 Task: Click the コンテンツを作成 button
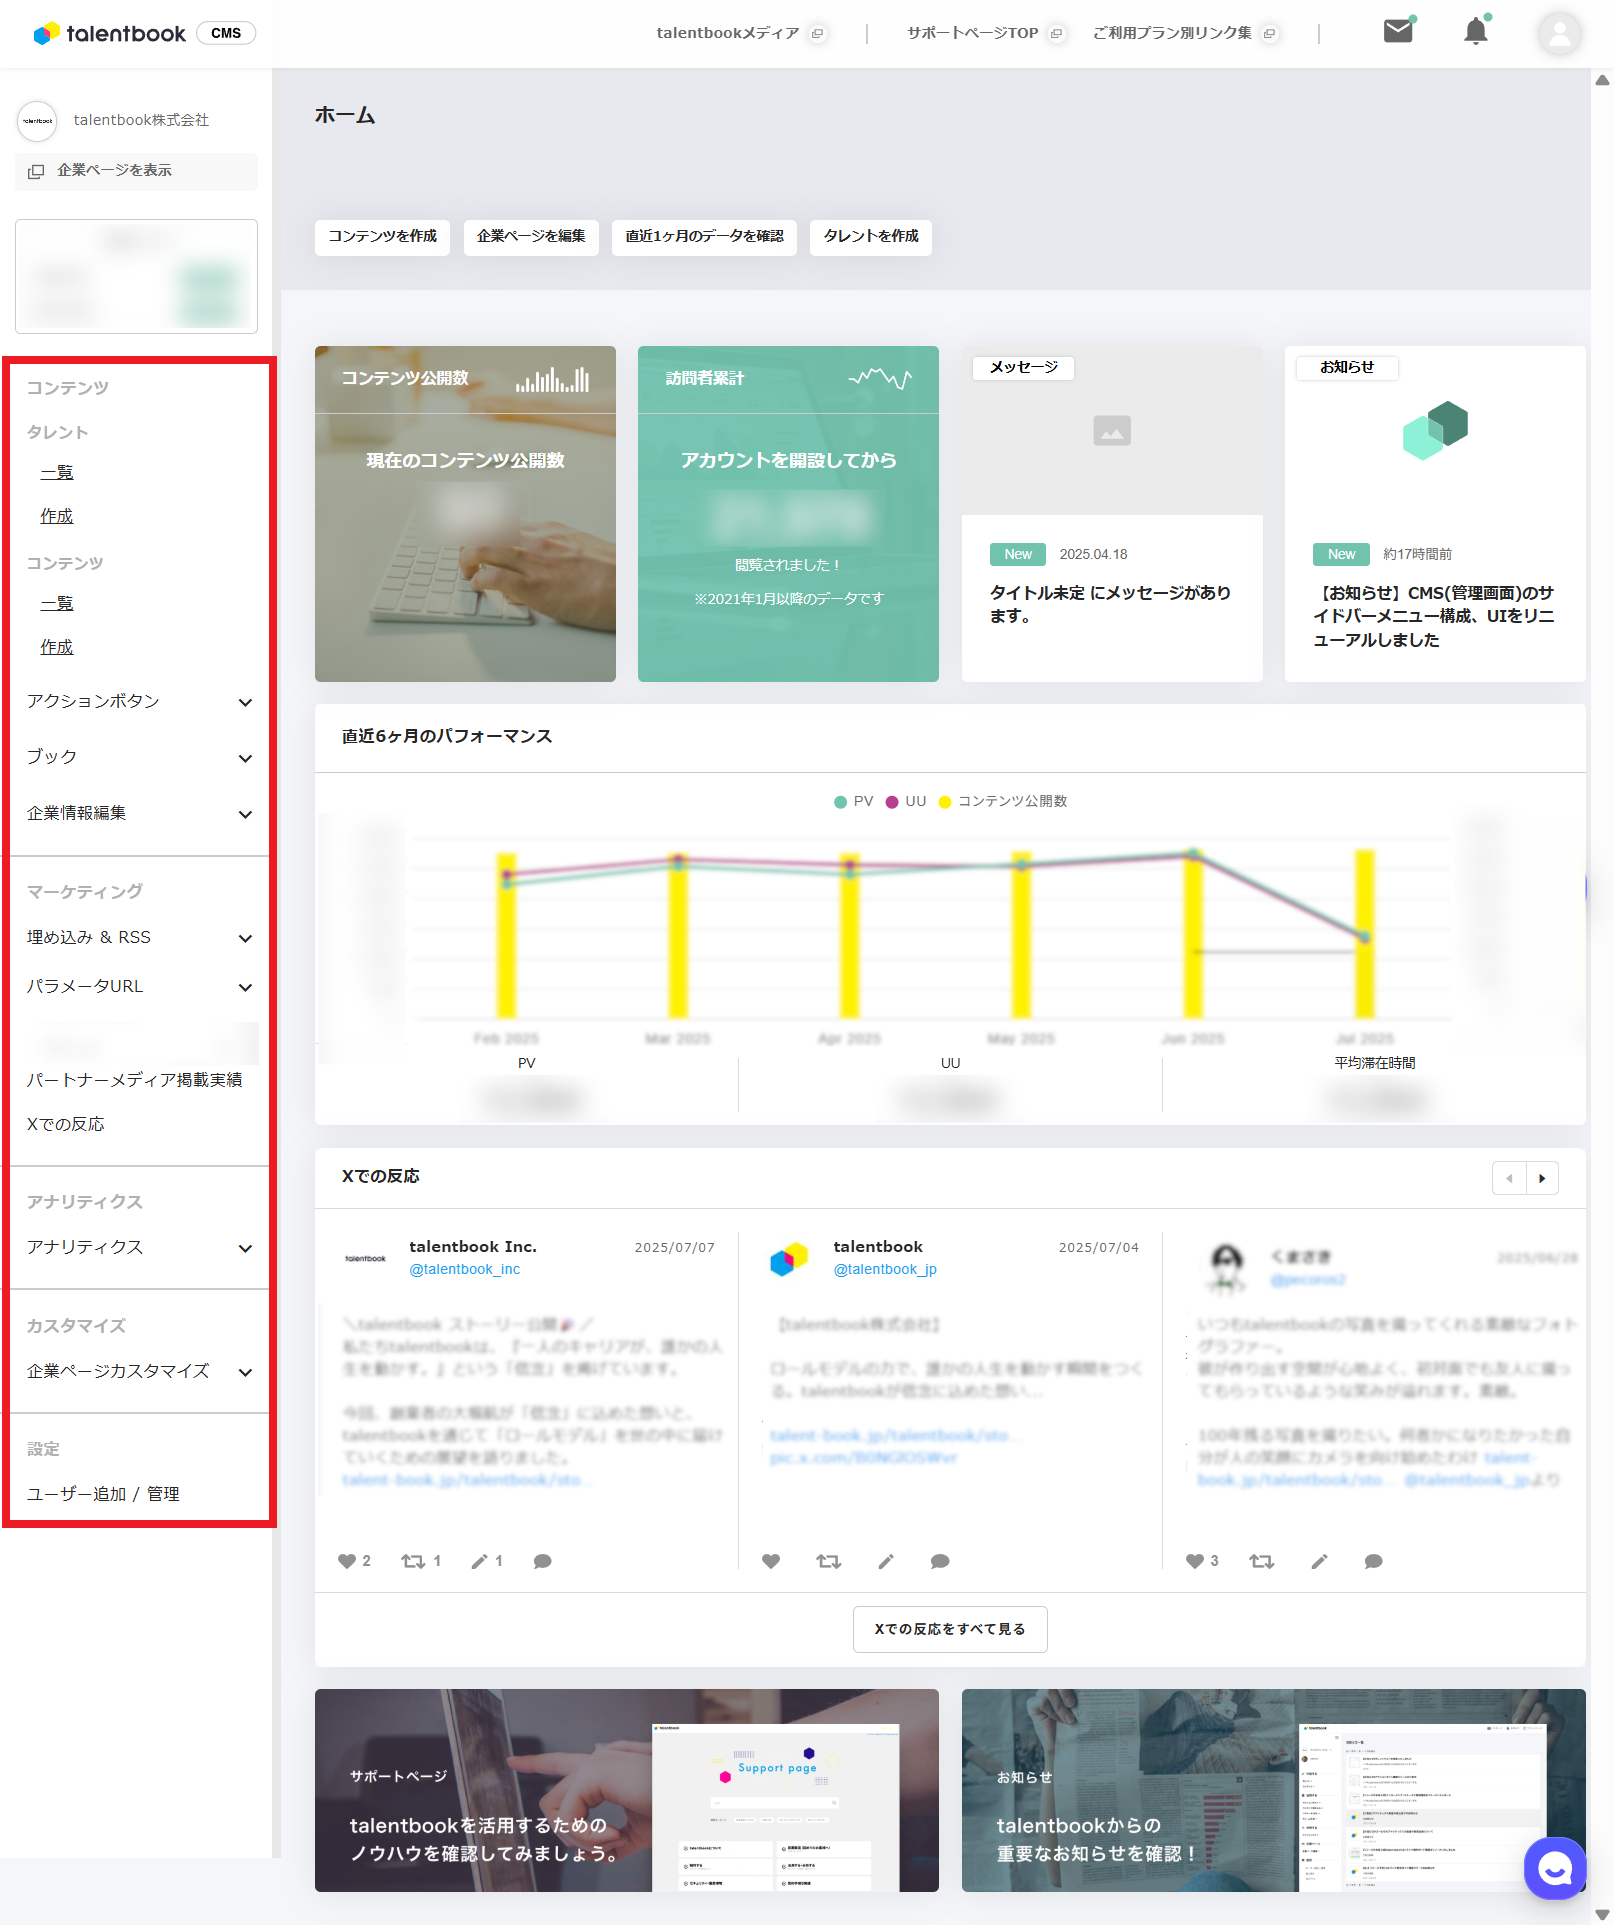(x=383, y=237)
